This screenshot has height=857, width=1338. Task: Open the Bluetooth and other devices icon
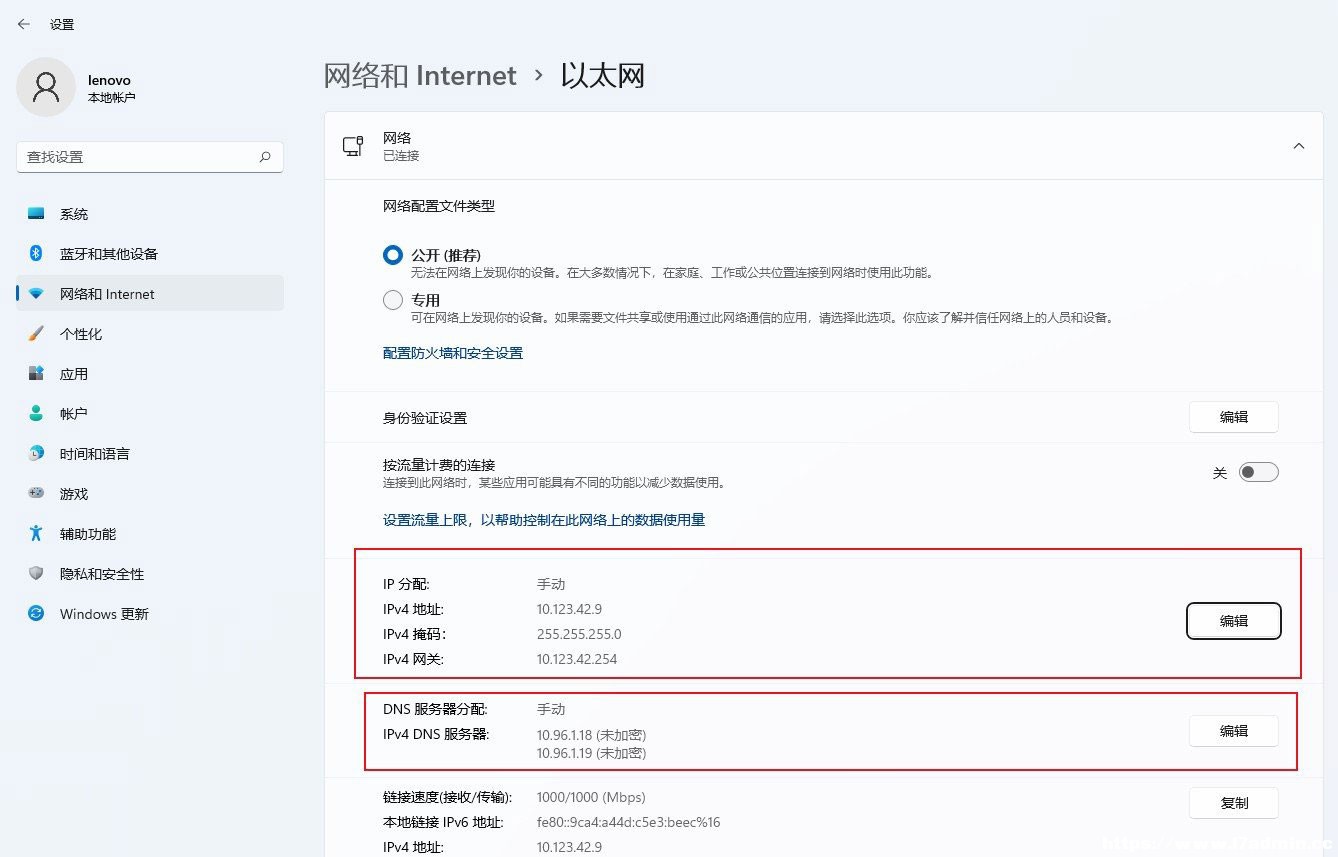click(x=36, y=254)
